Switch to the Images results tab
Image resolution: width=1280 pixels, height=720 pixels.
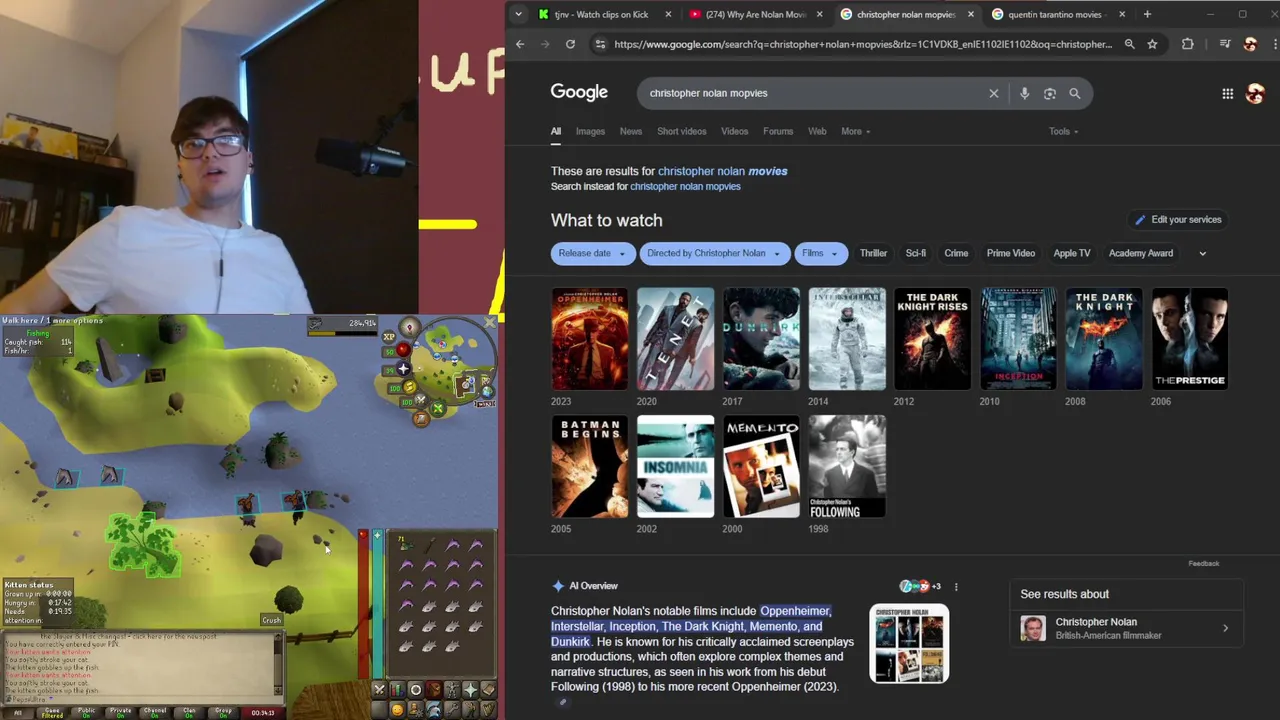[590, 131]
